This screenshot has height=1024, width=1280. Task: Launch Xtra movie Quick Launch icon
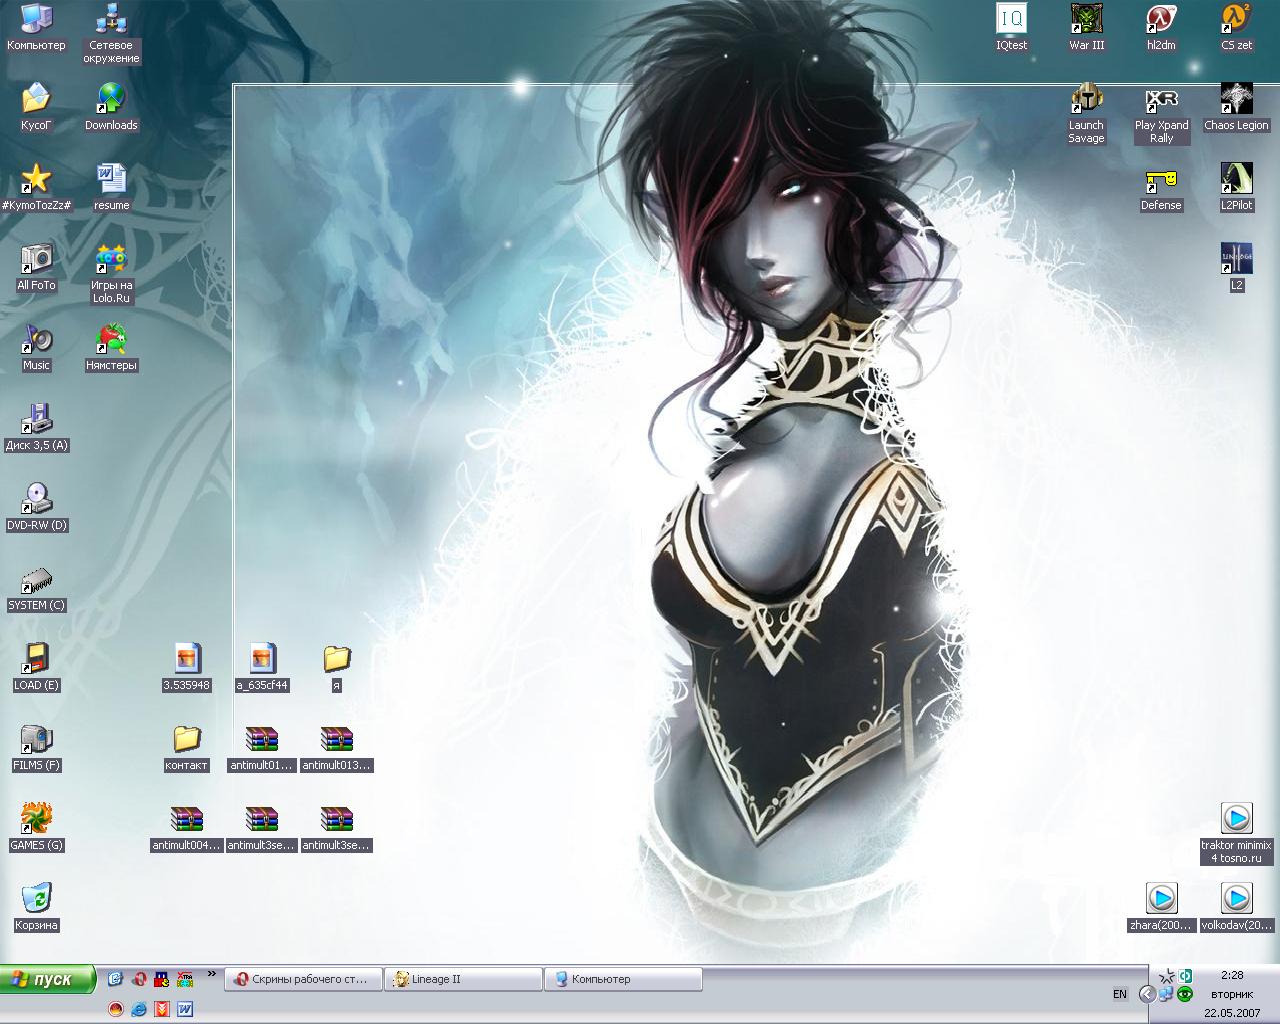click(x=185, y=979)
